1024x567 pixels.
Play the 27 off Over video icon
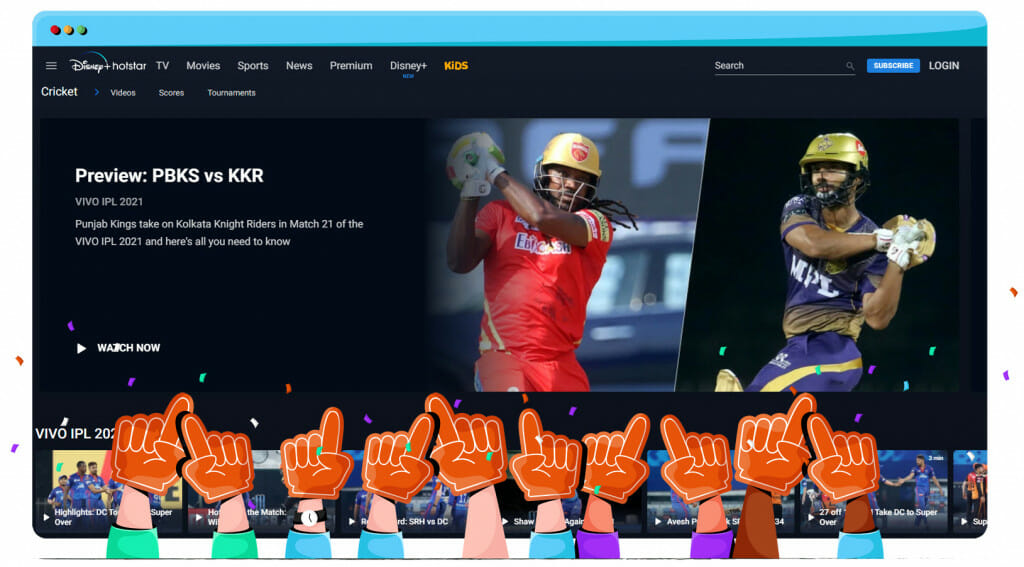coord(810,517)
